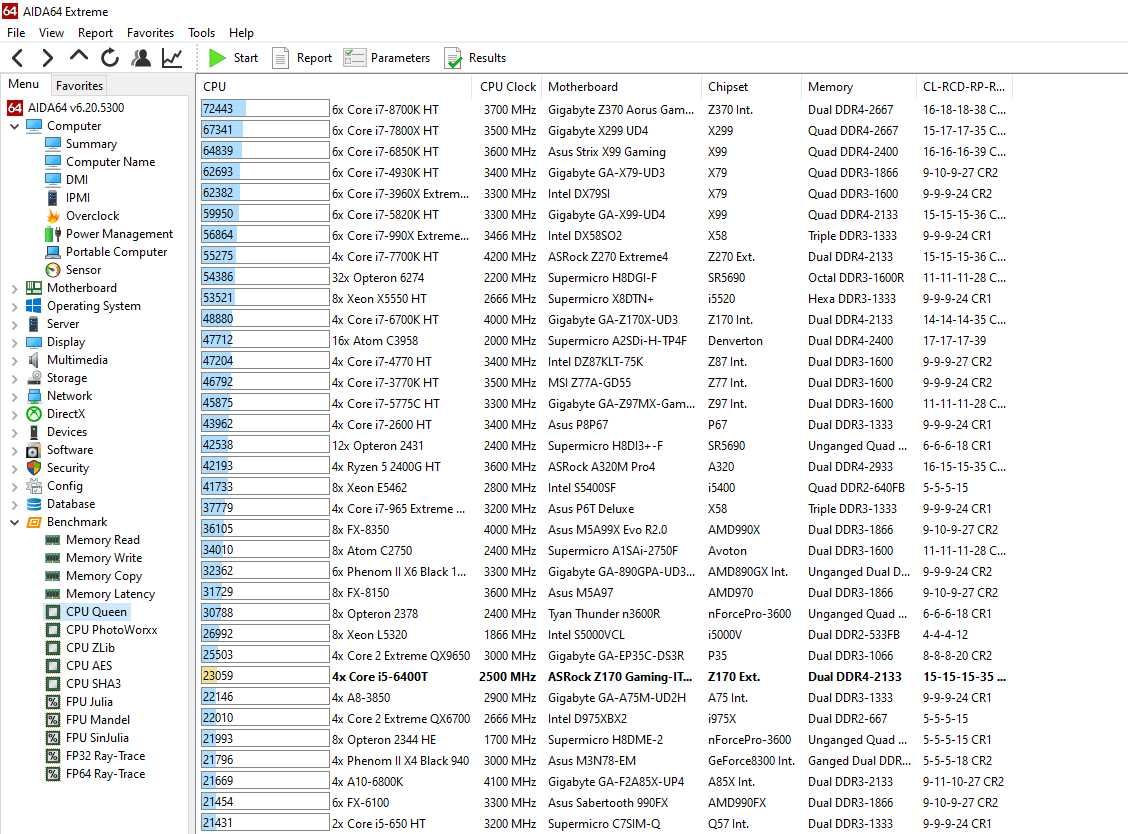
Task: Open the Favorites menu
Action: 150,32
